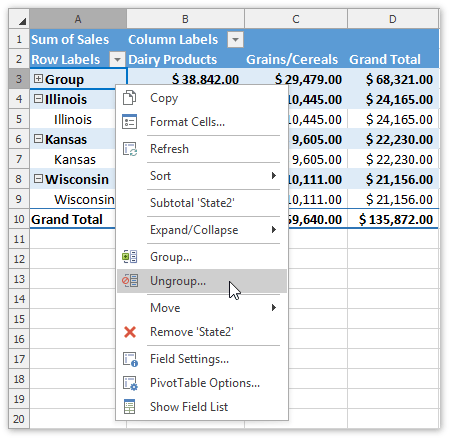Select Refresh in the context menu
452x441 pixels.
coord(202,149)
